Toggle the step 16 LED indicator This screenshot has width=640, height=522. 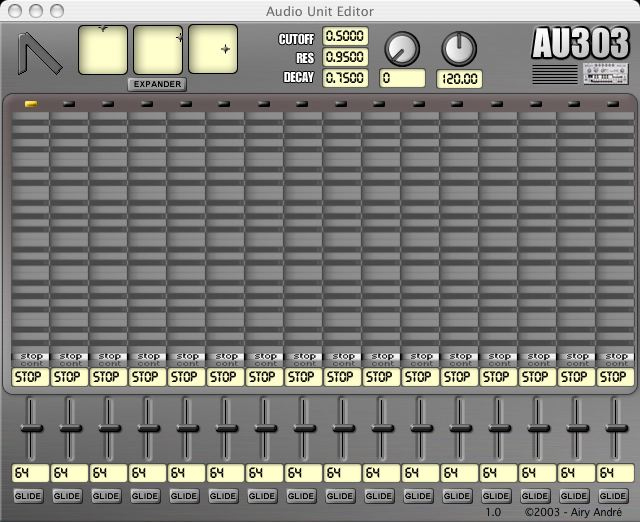tap(613, 104)
